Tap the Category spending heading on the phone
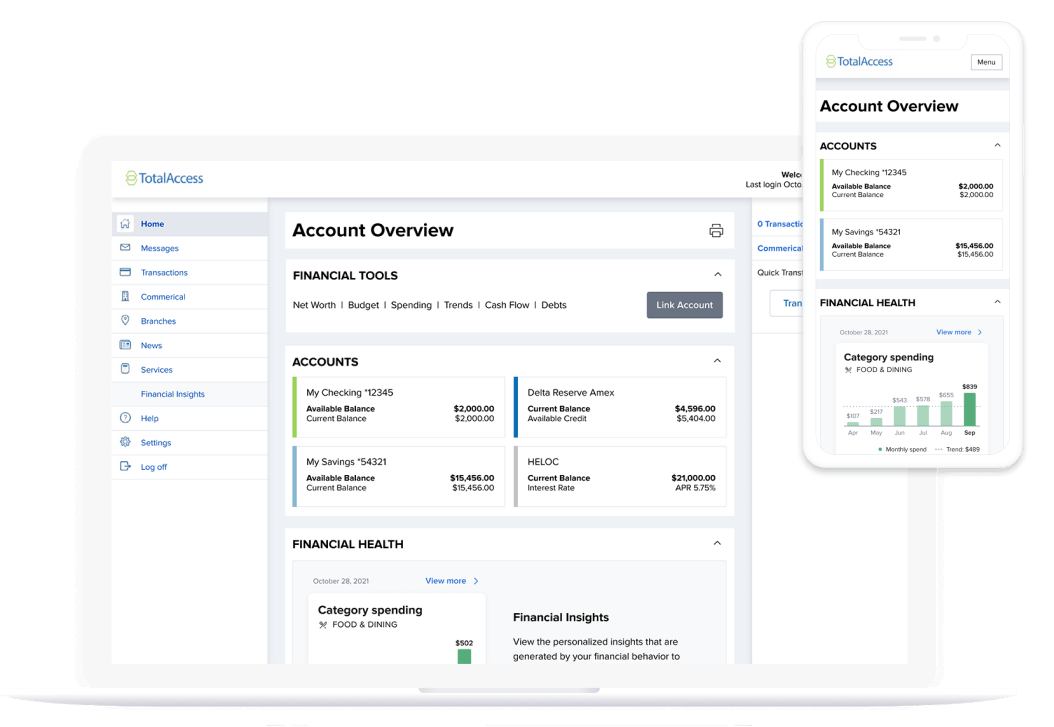 pos(889,357)
